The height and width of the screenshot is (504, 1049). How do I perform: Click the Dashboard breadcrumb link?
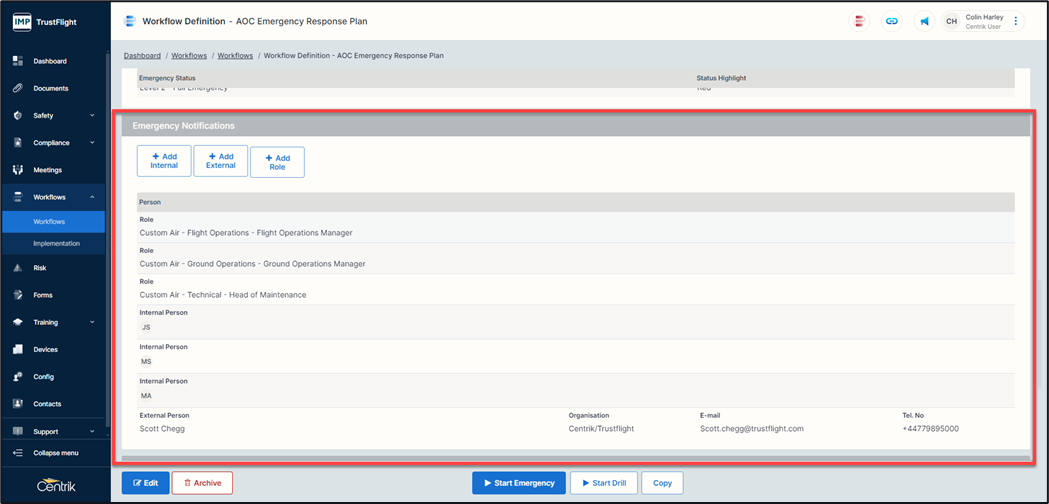point(142,56)
